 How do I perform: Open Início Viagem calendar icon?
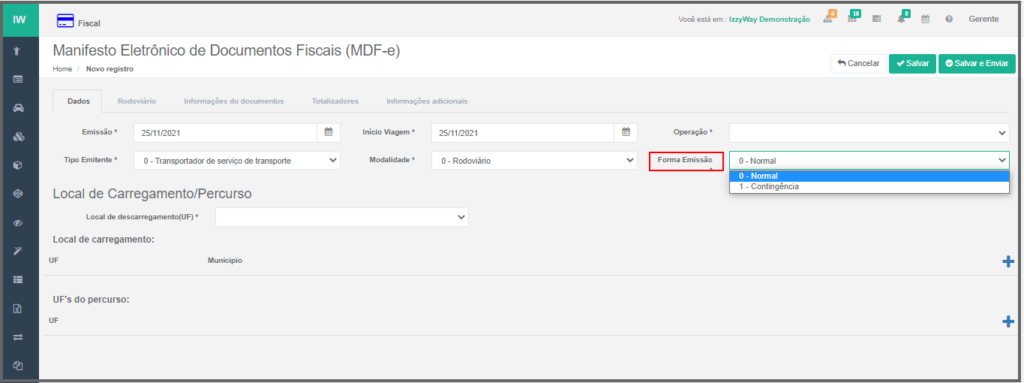[x=626, y=132]
